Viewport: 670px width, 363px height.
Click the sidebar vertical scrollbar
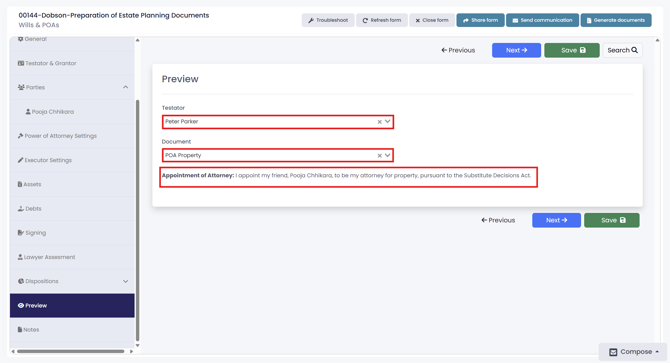138,220
